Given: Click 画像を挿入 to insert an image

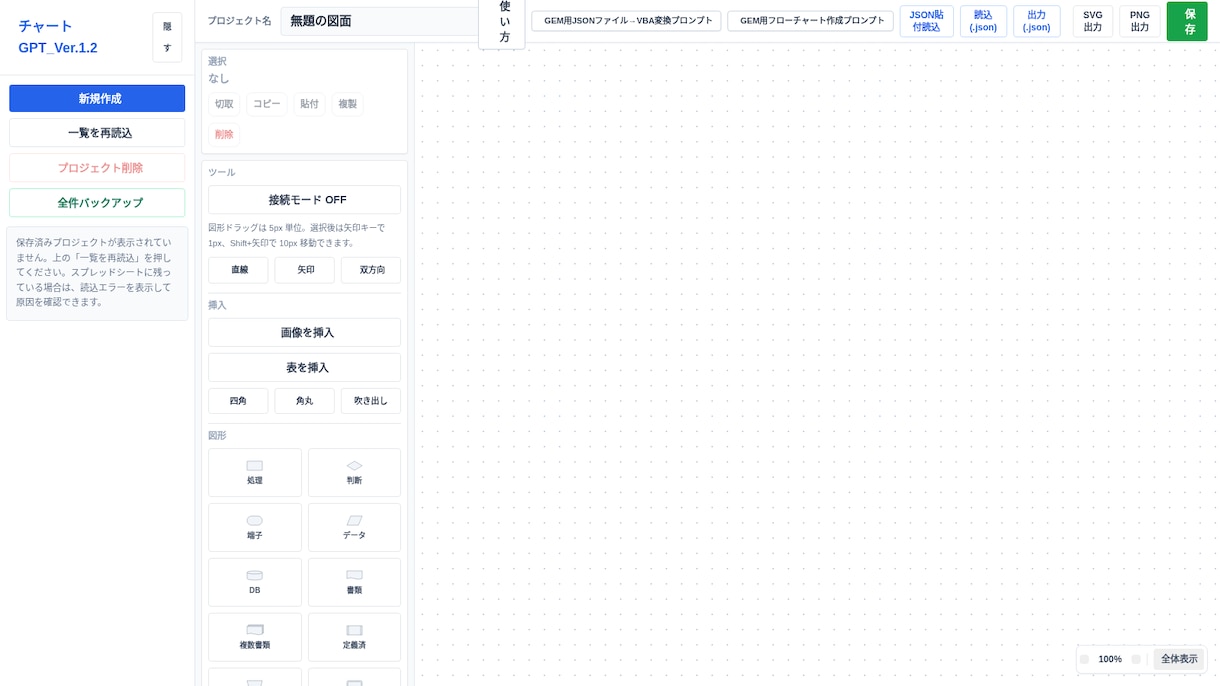Looking at the screenshot, I should click(304, 332).
